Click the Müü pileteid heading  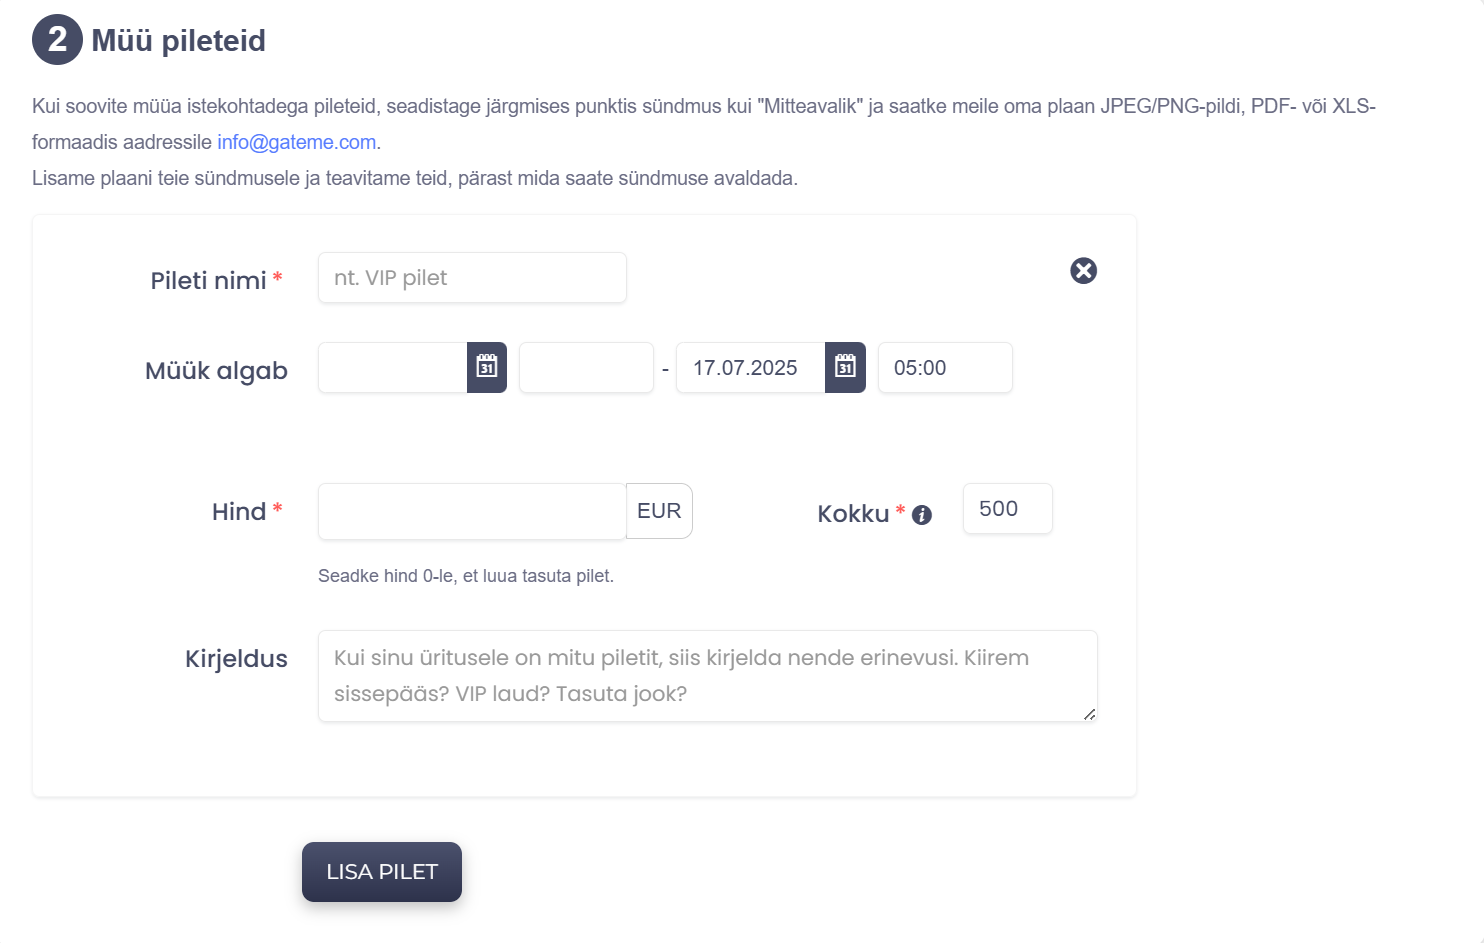[x=179, y=41]
